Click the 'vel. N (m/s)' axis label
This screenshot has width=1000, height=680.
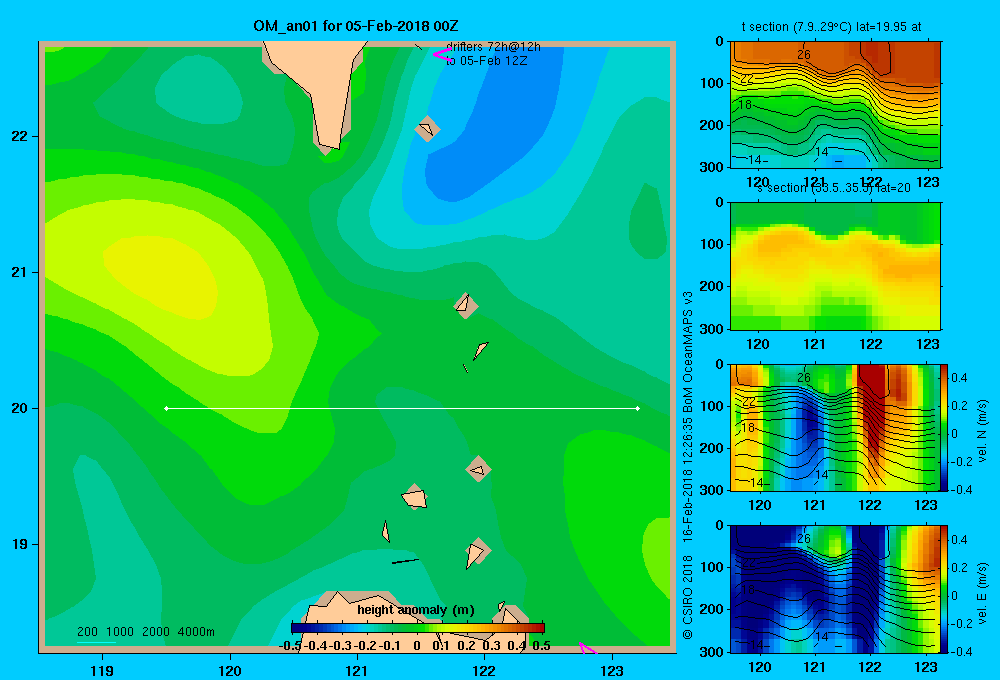click(983, 431)
